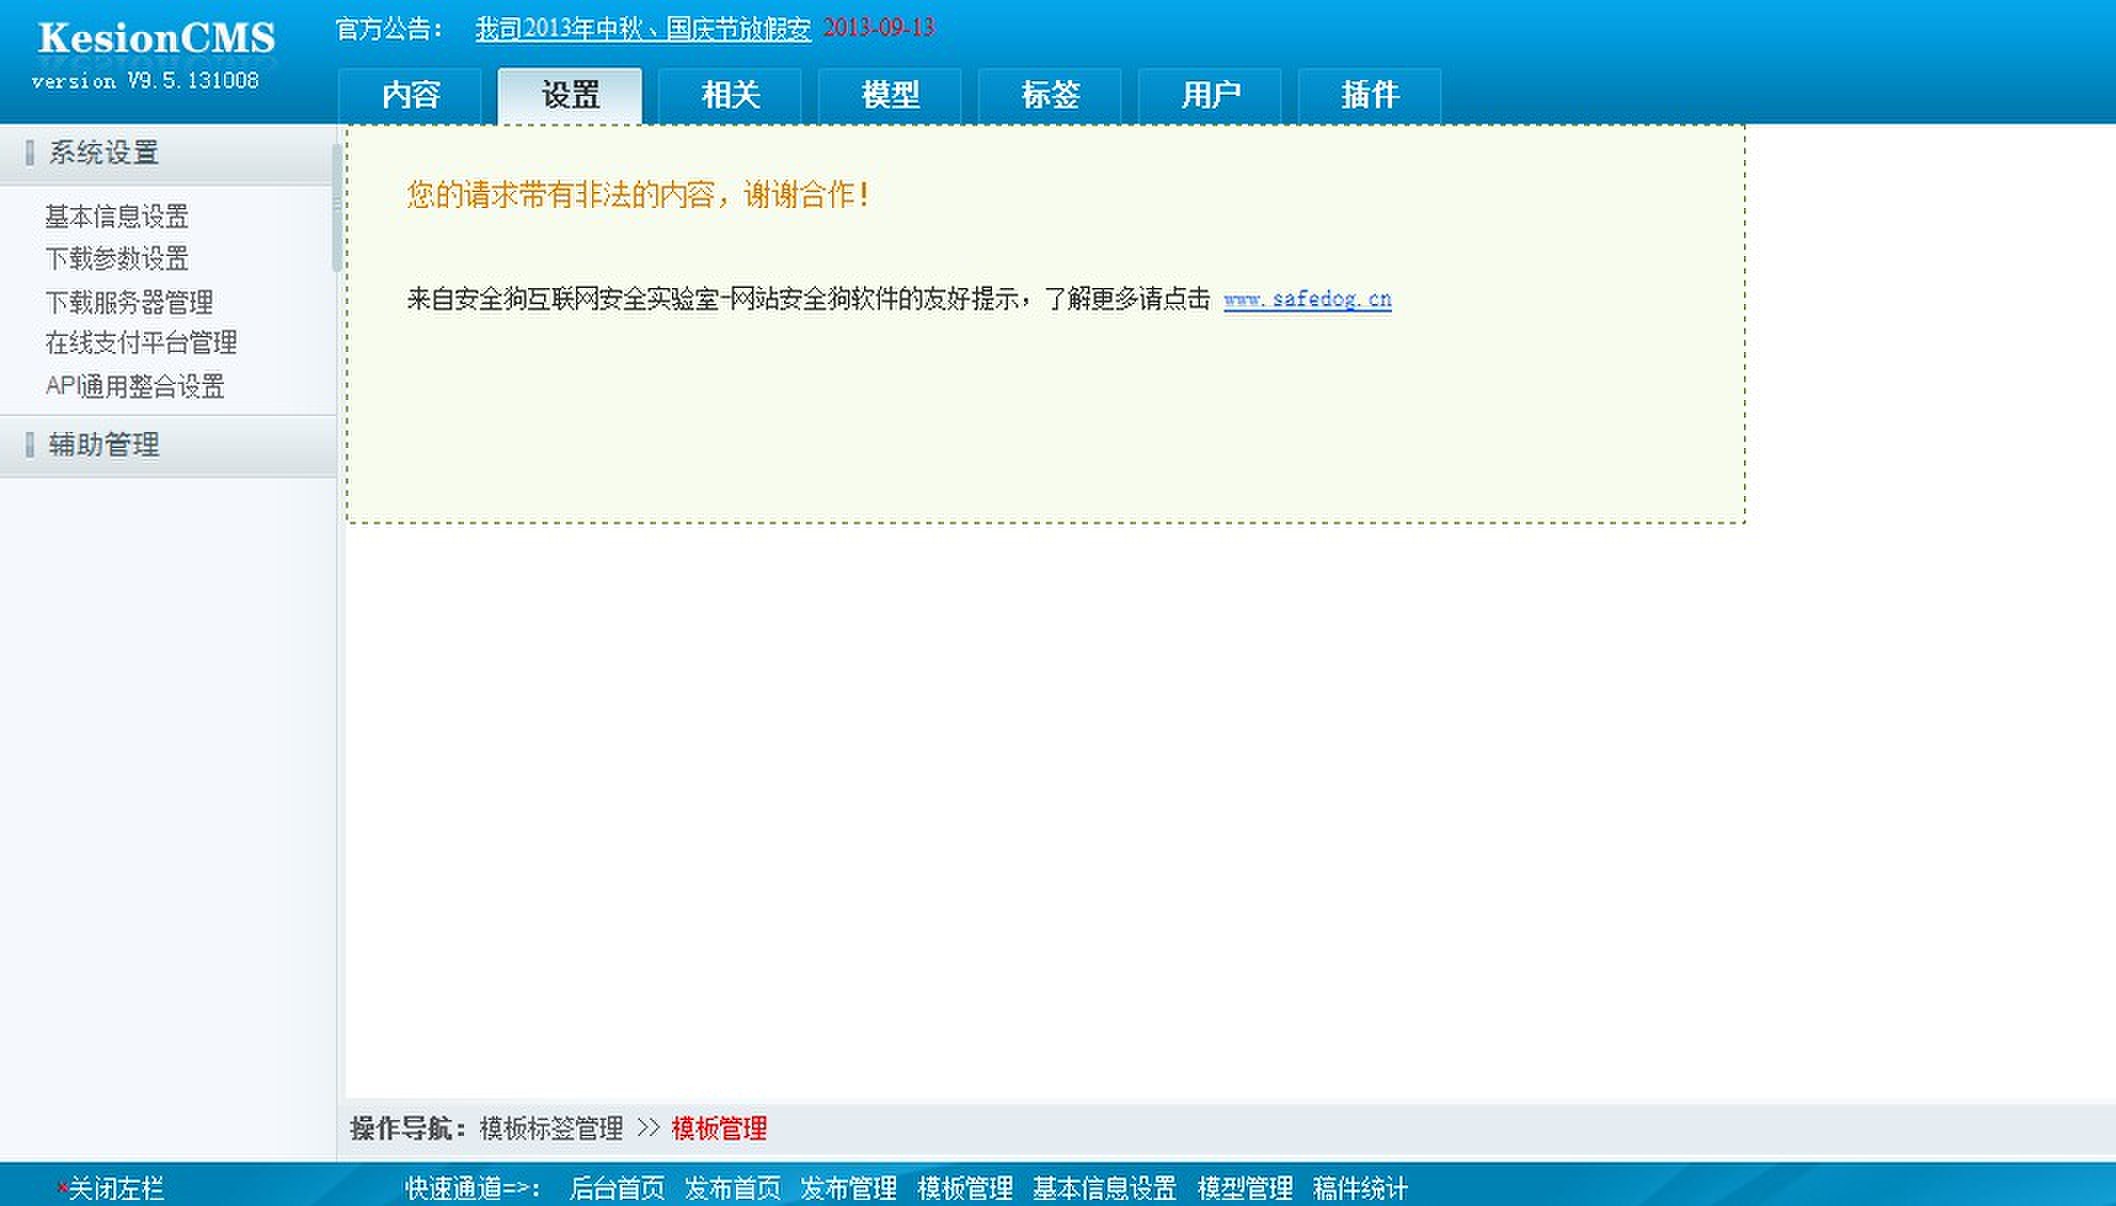Image resolution: width=2116 pixels, height=1206 pixels.
Task: Click the left sidebar scrollbar thumb
Action: tap(336, 208)
